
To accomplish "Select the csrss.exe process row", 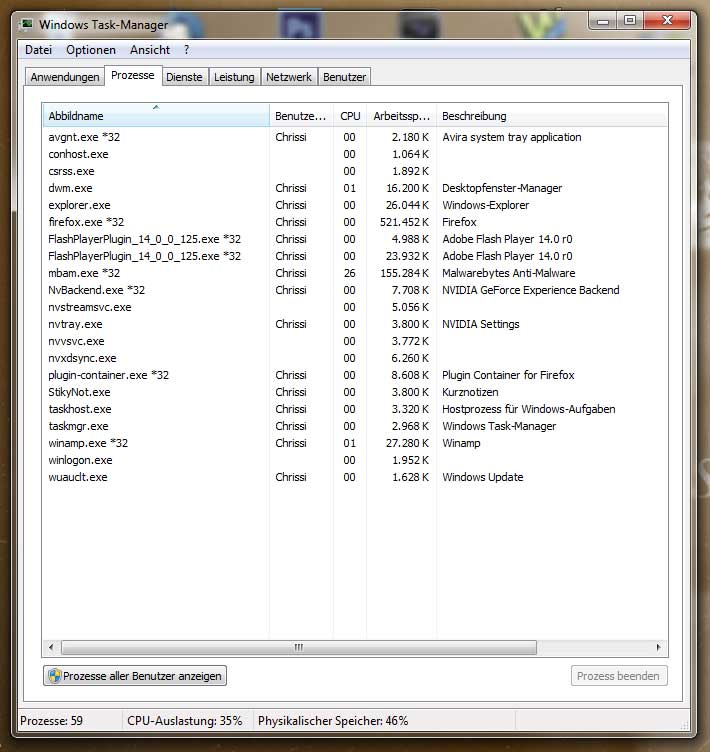I will [355, 171].
